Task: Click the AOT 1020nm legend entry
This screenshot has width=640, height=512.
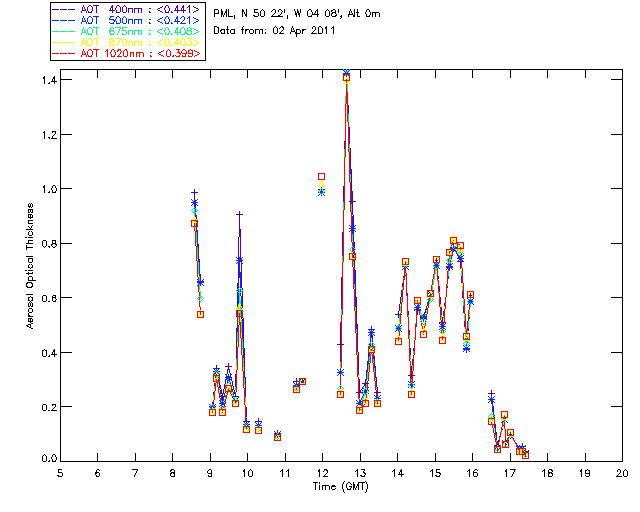Action: click(x=127, y=53)
